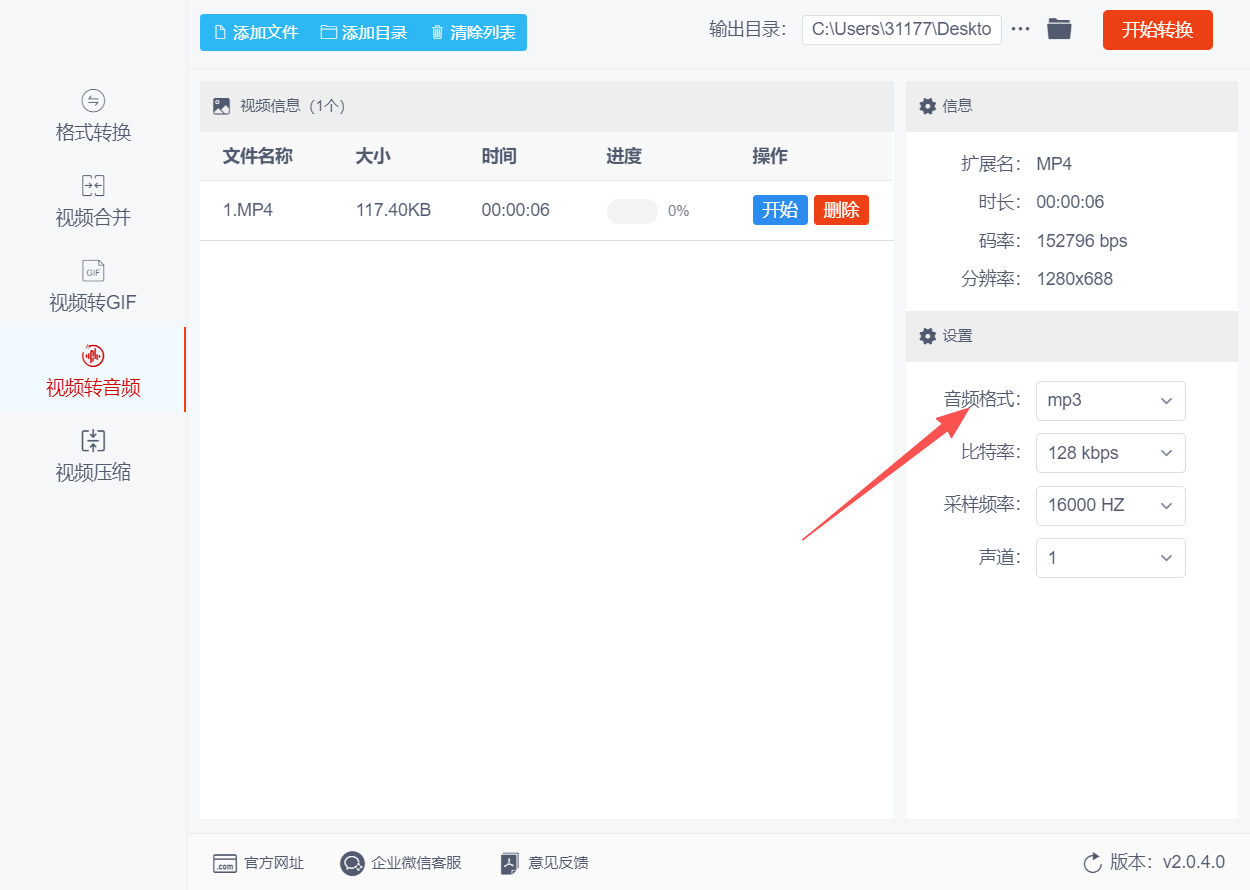The width and height of the screenshot is (1250, 890).
Task: Click the 1280x688 resolution value
Action: [x=1074, y=279]
